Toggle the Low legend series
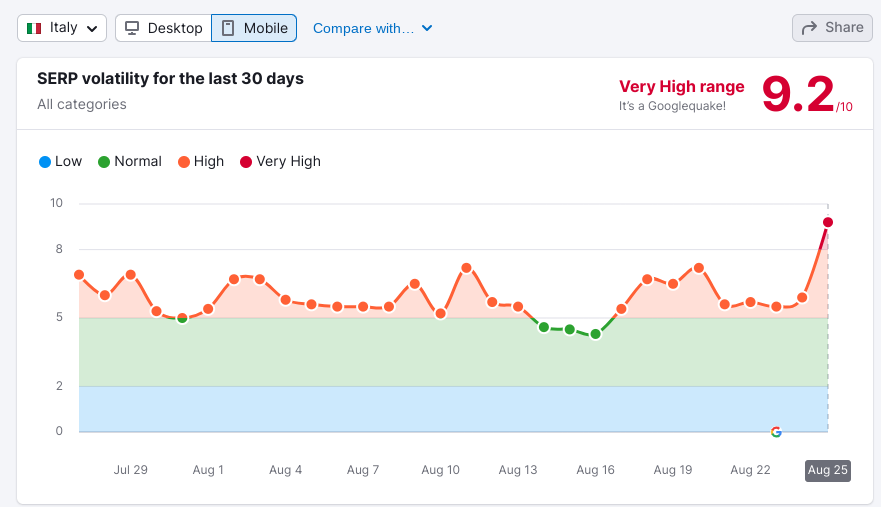The width and height of the screenshot is (881, 507). point(60,162)
